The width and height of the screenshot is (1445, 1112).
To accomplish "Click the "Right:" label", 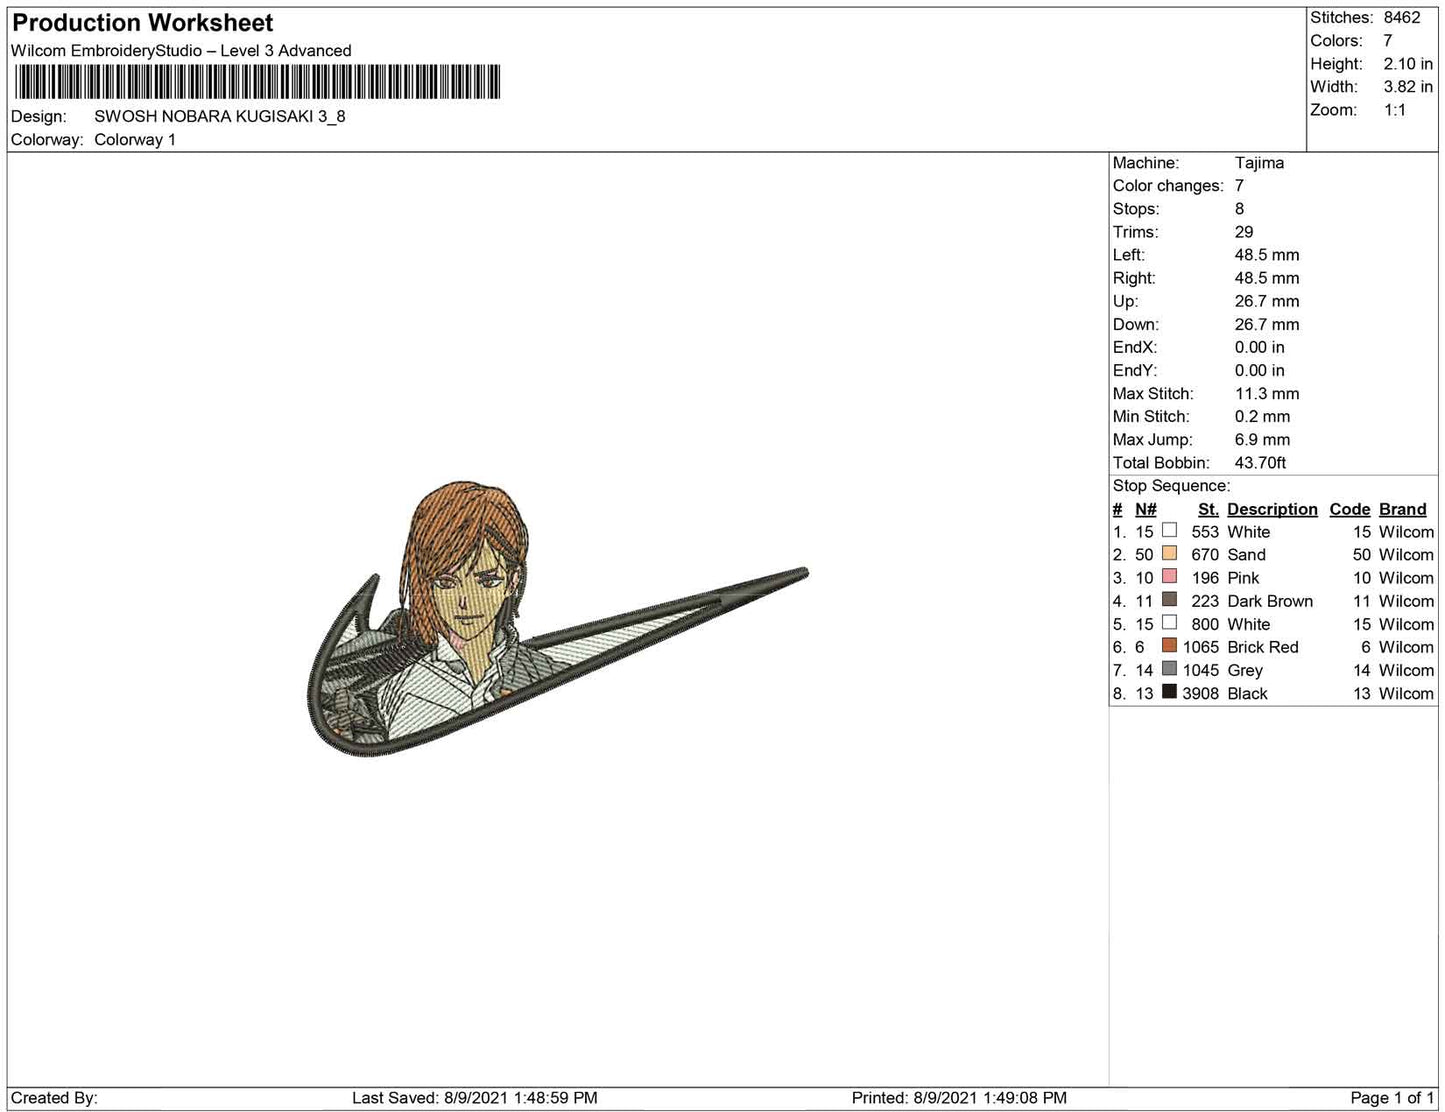I will pyautogui.click(x=1134, y=278).
